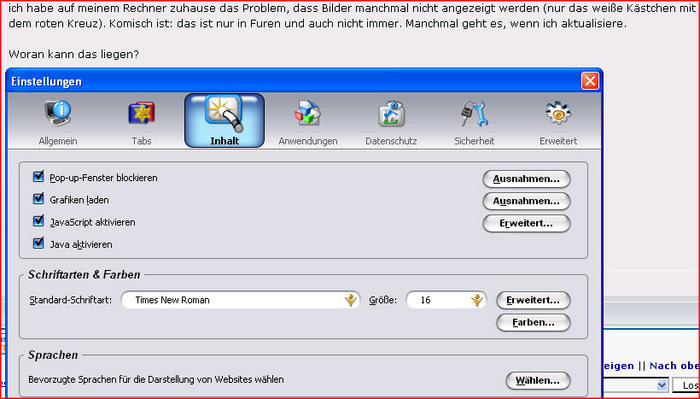Click Los button on forum page

pyautogui.click(x=686, y=385)
